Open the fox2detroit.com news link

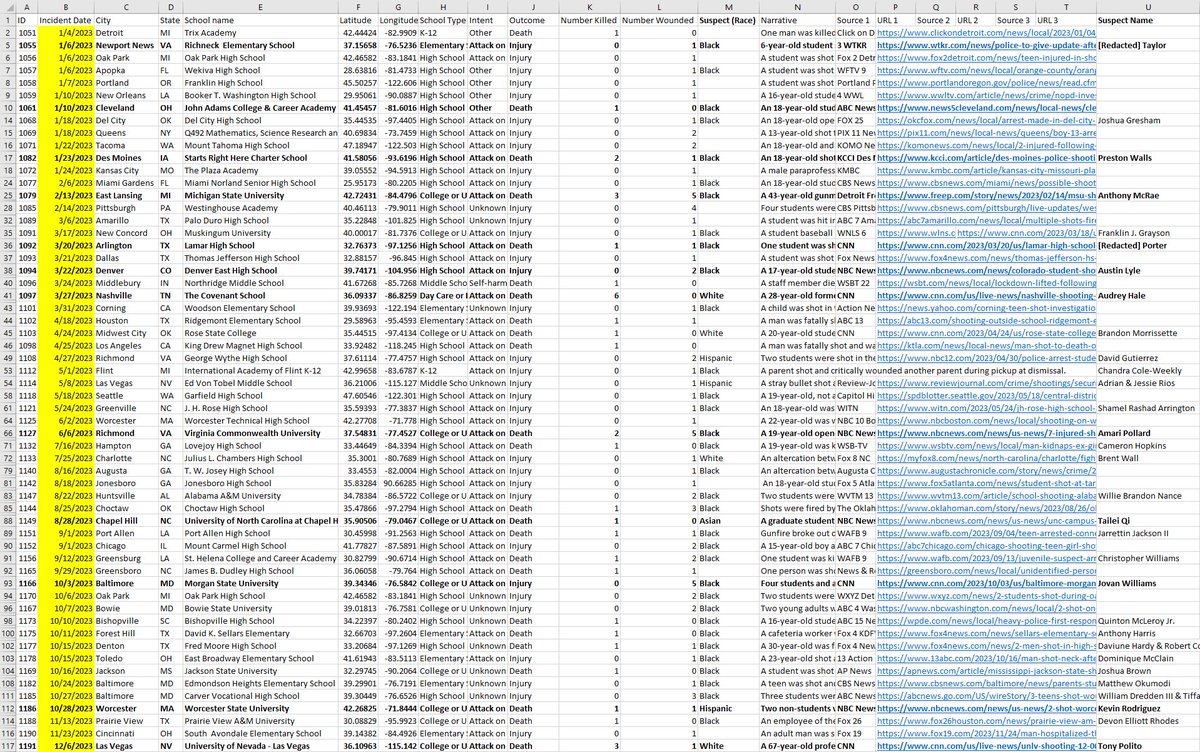coord(986,58)
